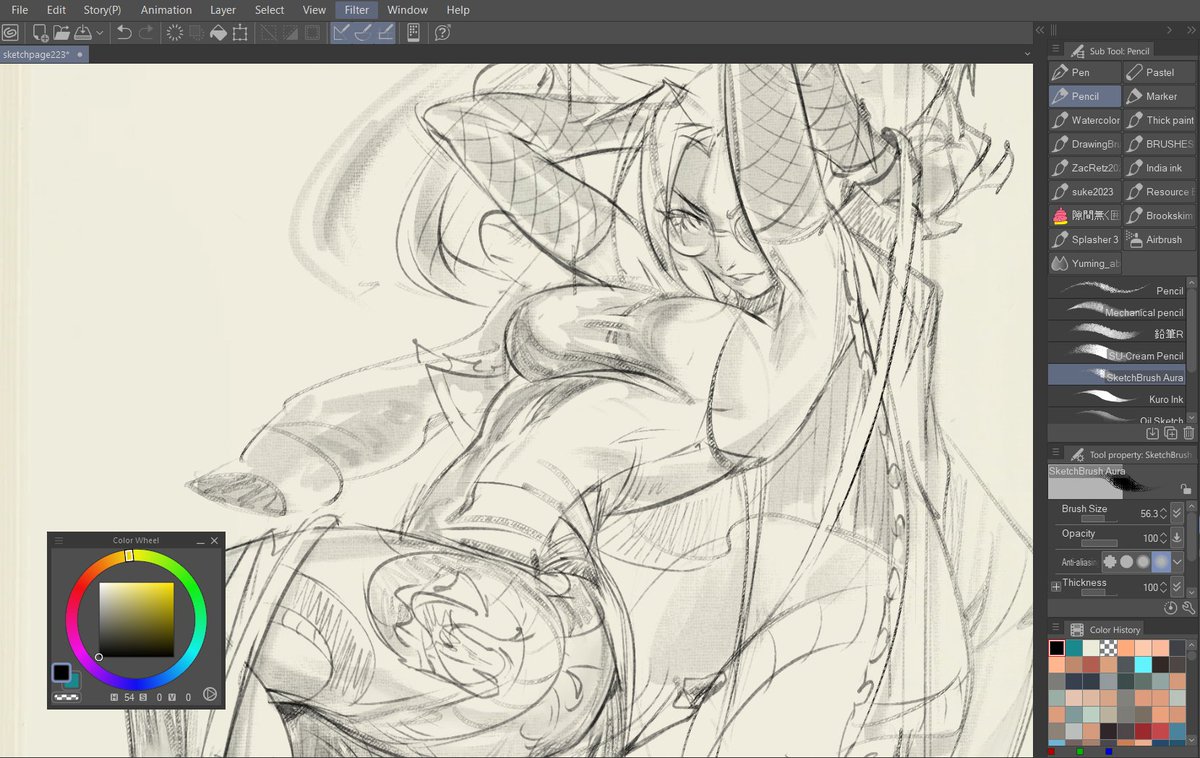Open the Window menu
1200x758 pixels.
[x=407, y=10]
